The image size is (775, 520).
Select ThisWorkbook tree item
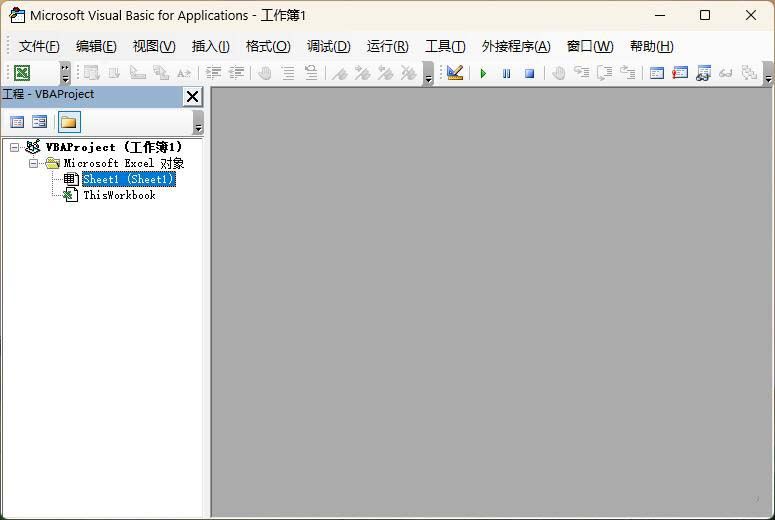pyautogui.click(x=119, y=195)
